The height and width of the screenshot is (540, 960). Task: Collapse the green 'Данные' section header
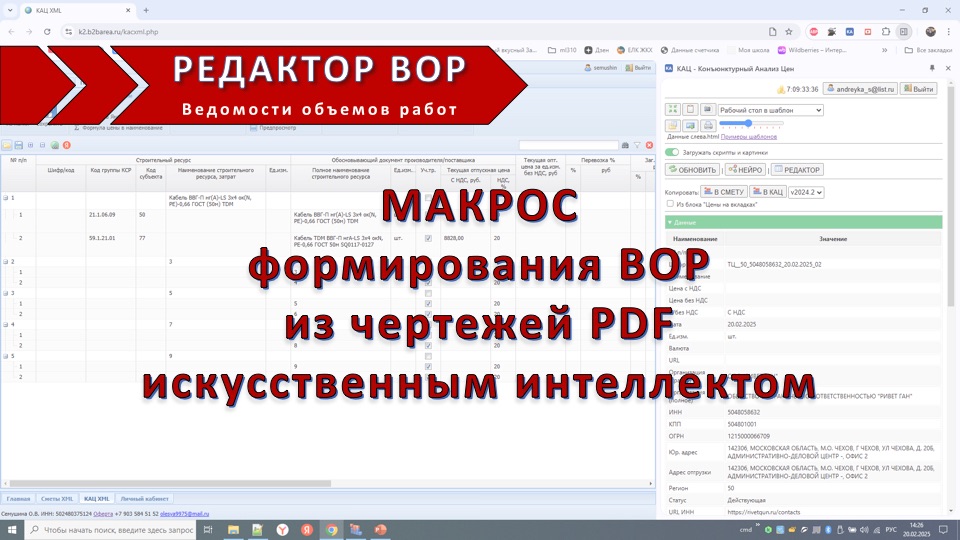point(803,222)
